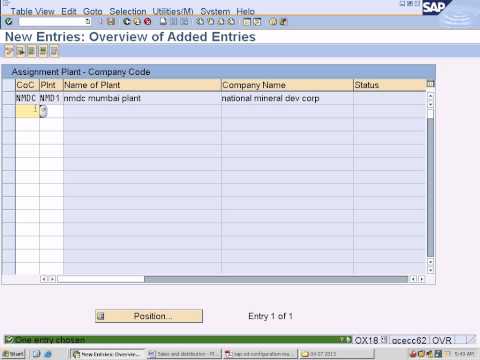This screenshot has height=360, width=480.
Task: Click the Copy As icon with arrow
Action: pyautogui.click(x=20, y=51)
